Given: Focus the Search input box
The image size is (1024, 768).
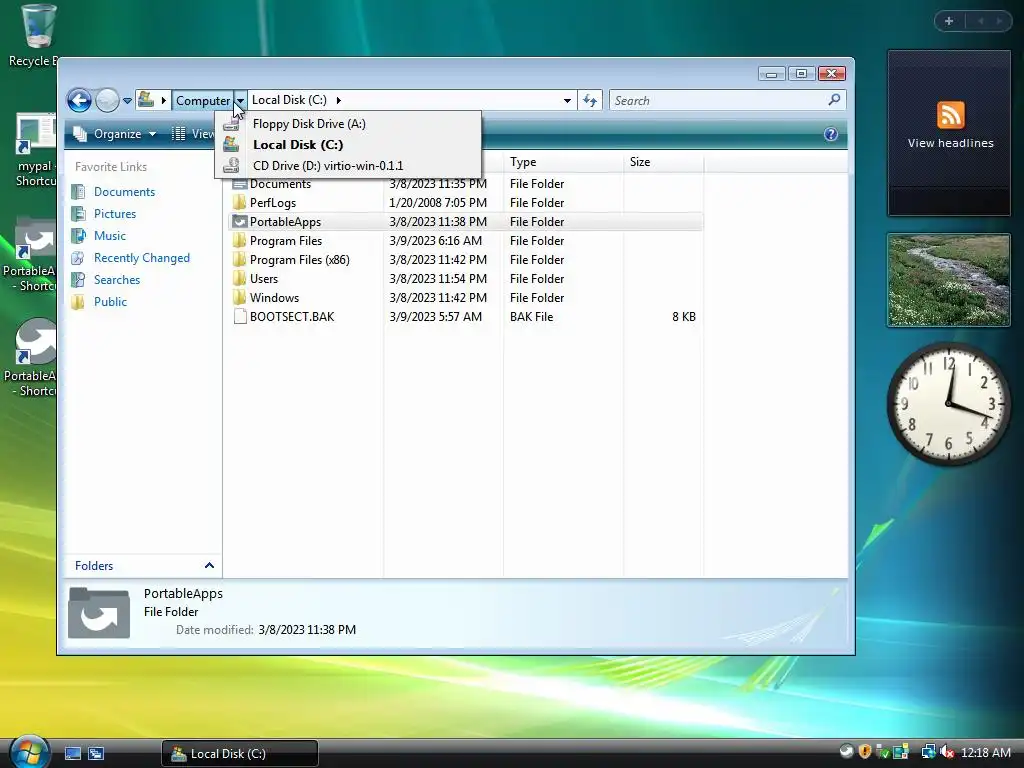Looking at the screenshot, I should click(x=718, y=101).
